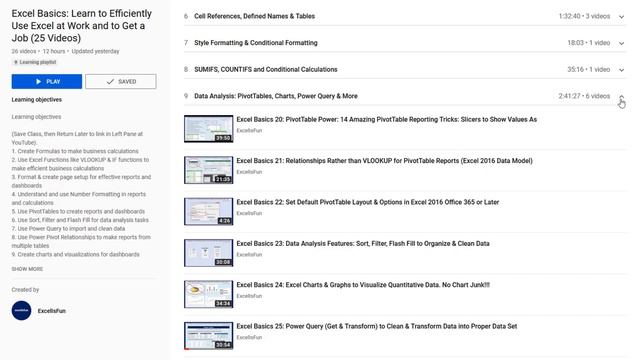The width and height of the screenshot is (640, 360).
Task: Click the 18:03 · 1 video label
Action: click(589, 43)
